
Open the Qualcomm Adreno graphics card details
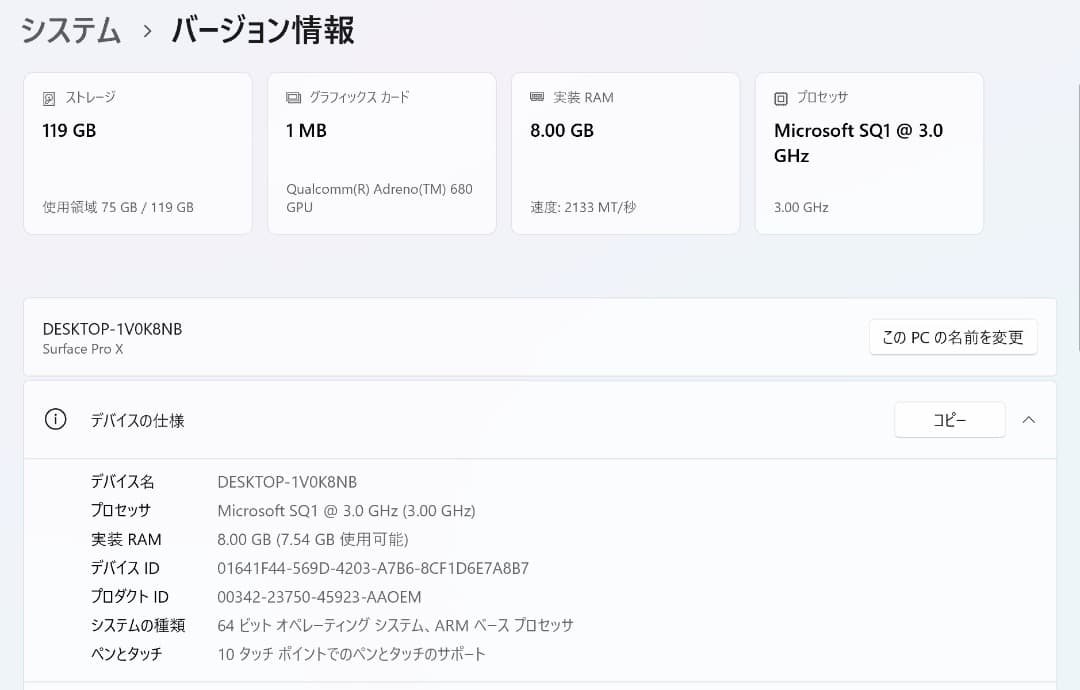coord(381,152)
